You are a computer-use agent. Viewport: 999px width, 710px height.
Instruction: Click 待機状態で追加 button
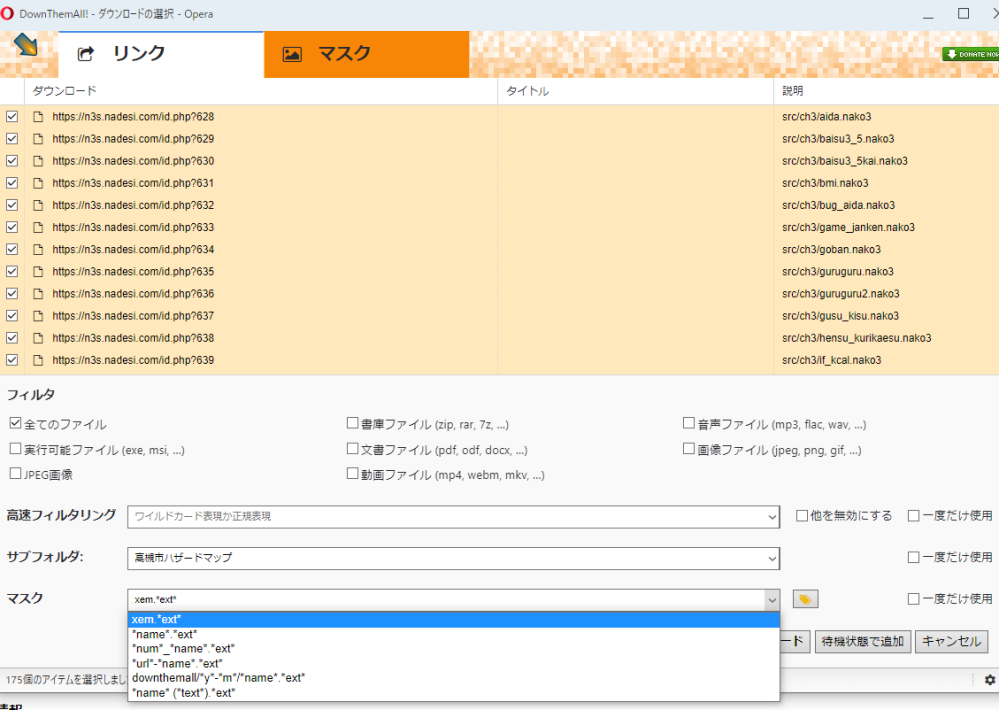[x=863, y=641]
